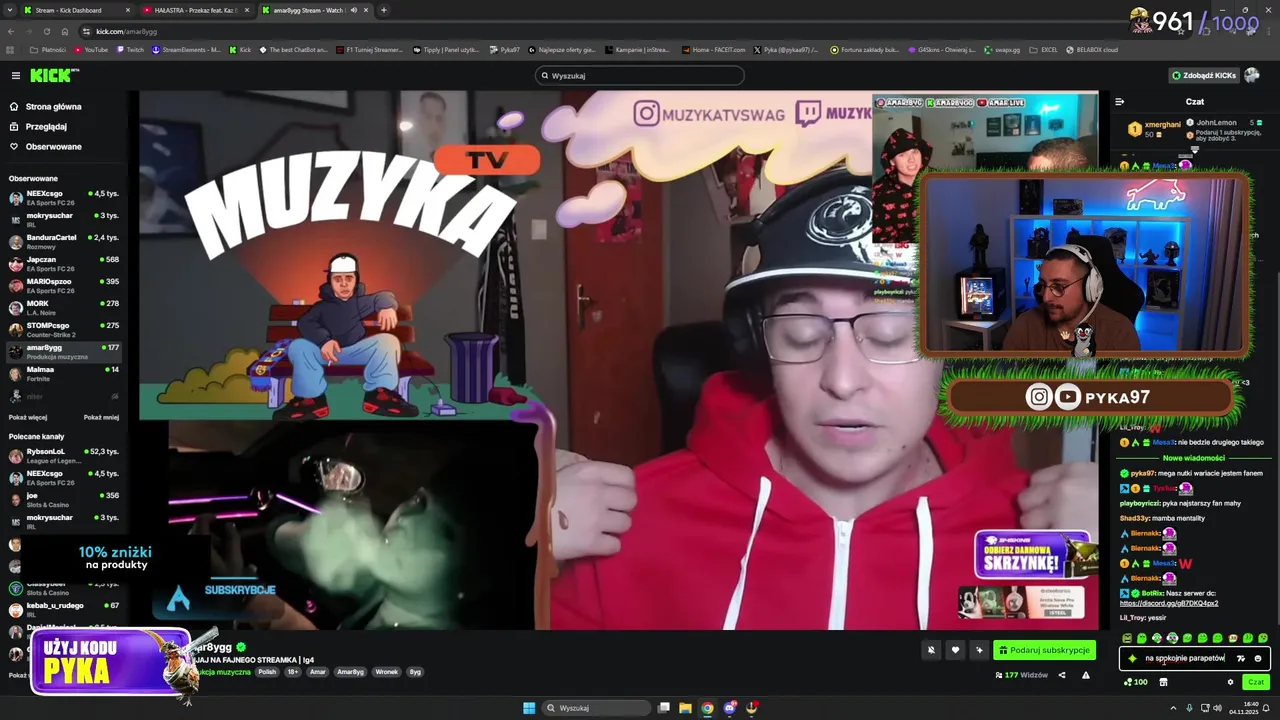
Task: Open NEEXcsgo channel in Obserwowane list
Action: click(x=64, y=198)
